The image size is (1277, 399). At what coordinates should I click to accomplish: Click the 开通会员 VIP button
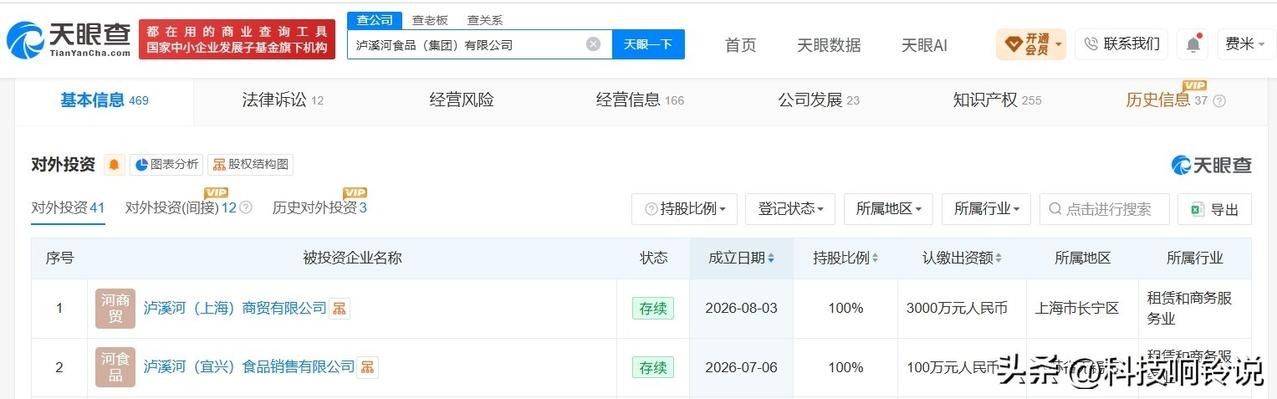[1031, 44]
